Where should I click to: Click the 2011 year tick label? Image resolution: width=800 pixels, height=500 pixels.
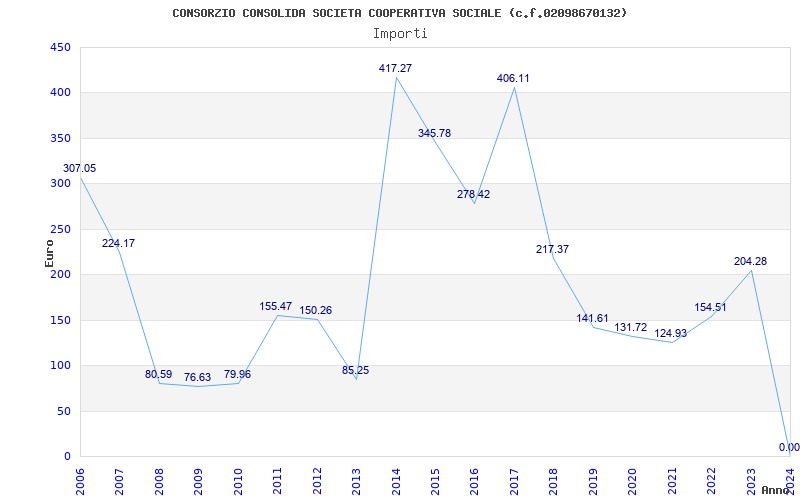278,482
